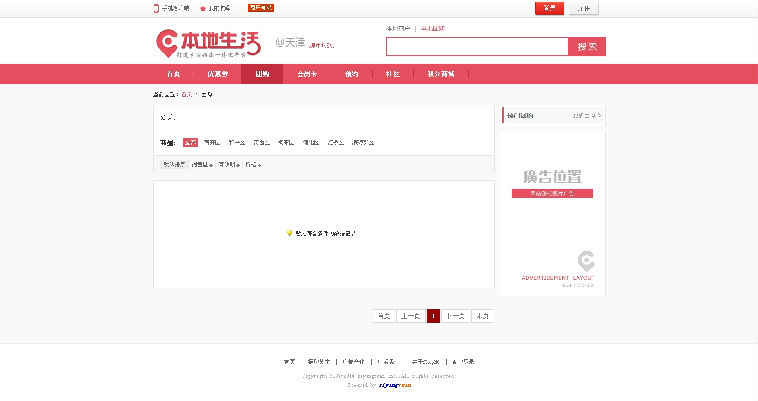Viewport: 758px width, 401px height.
Task: Click the light bulb empty-results icon
Action: point(289,233)
